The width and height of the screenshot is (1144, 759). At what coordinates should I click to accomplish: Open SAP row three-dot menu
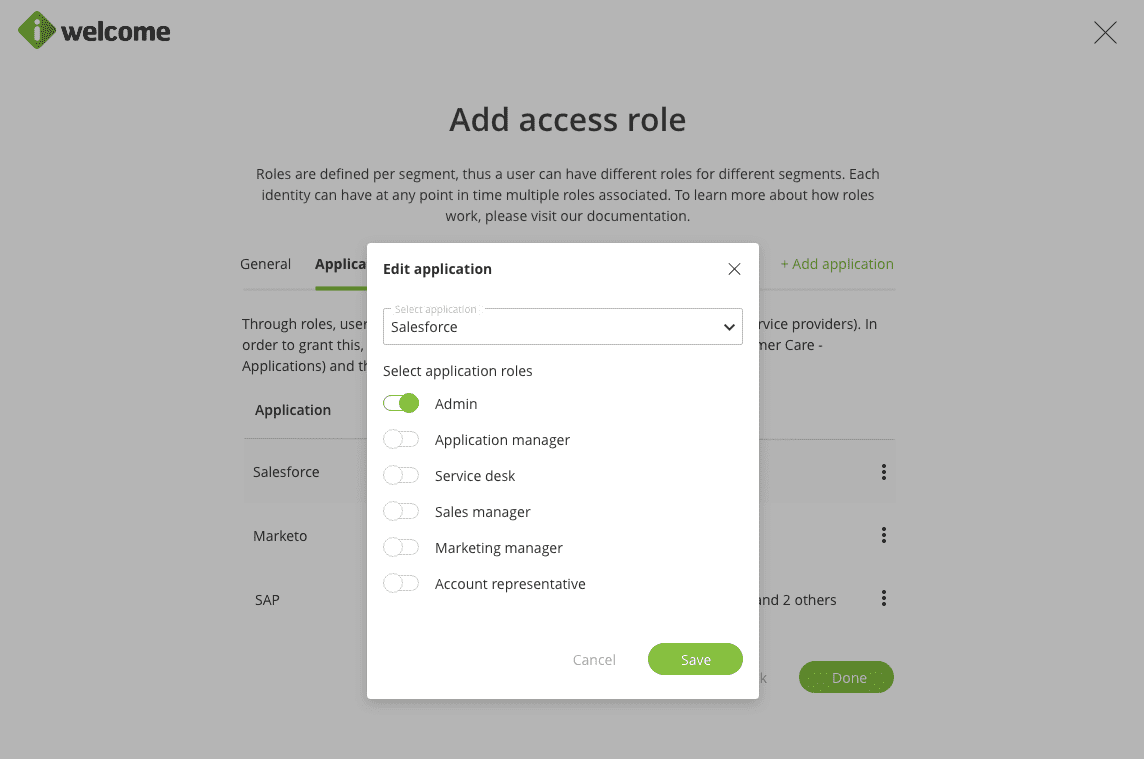click(x=884, y=599)
